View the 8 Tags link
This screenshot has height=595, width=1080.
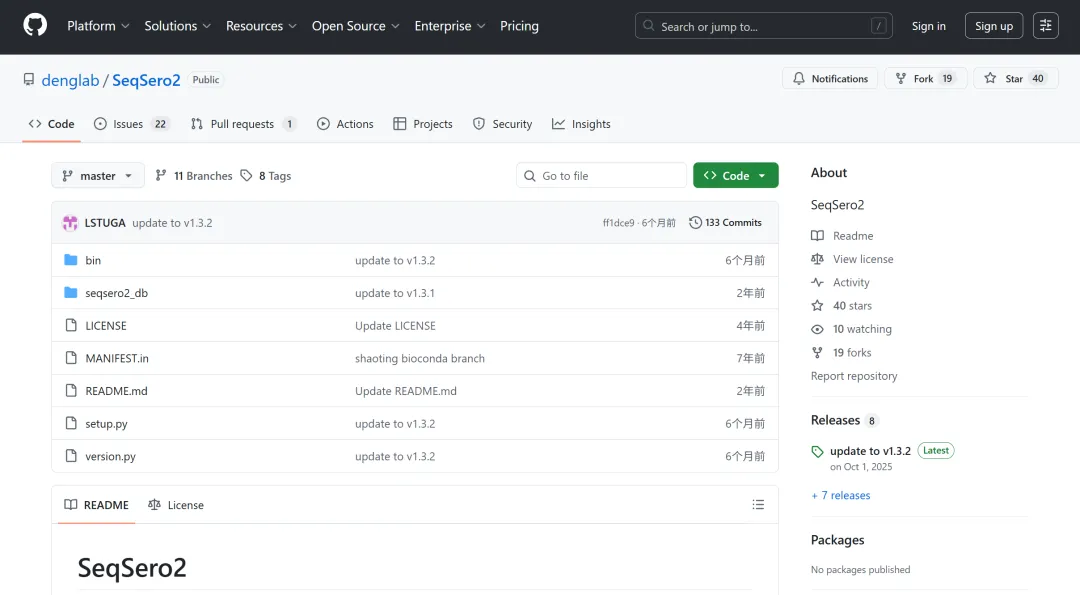266,176
